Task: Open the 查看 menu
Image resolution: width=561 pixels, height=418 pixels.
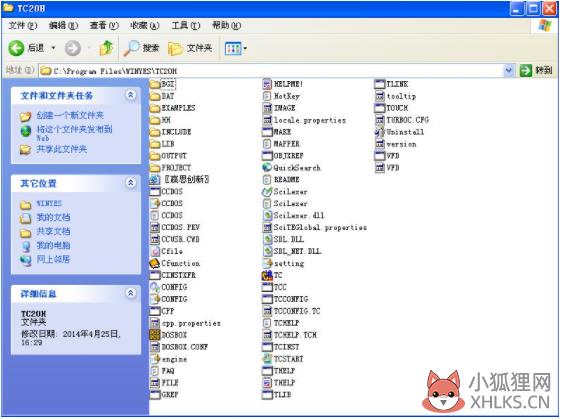Action: click(104, 25)
